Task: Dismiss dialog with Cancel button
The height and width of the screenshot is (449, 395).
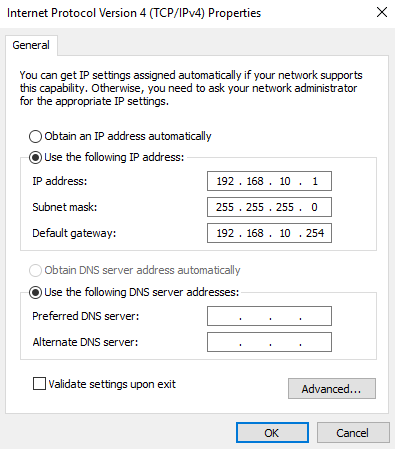Action: pyautogui.click(x=353, y=433)
